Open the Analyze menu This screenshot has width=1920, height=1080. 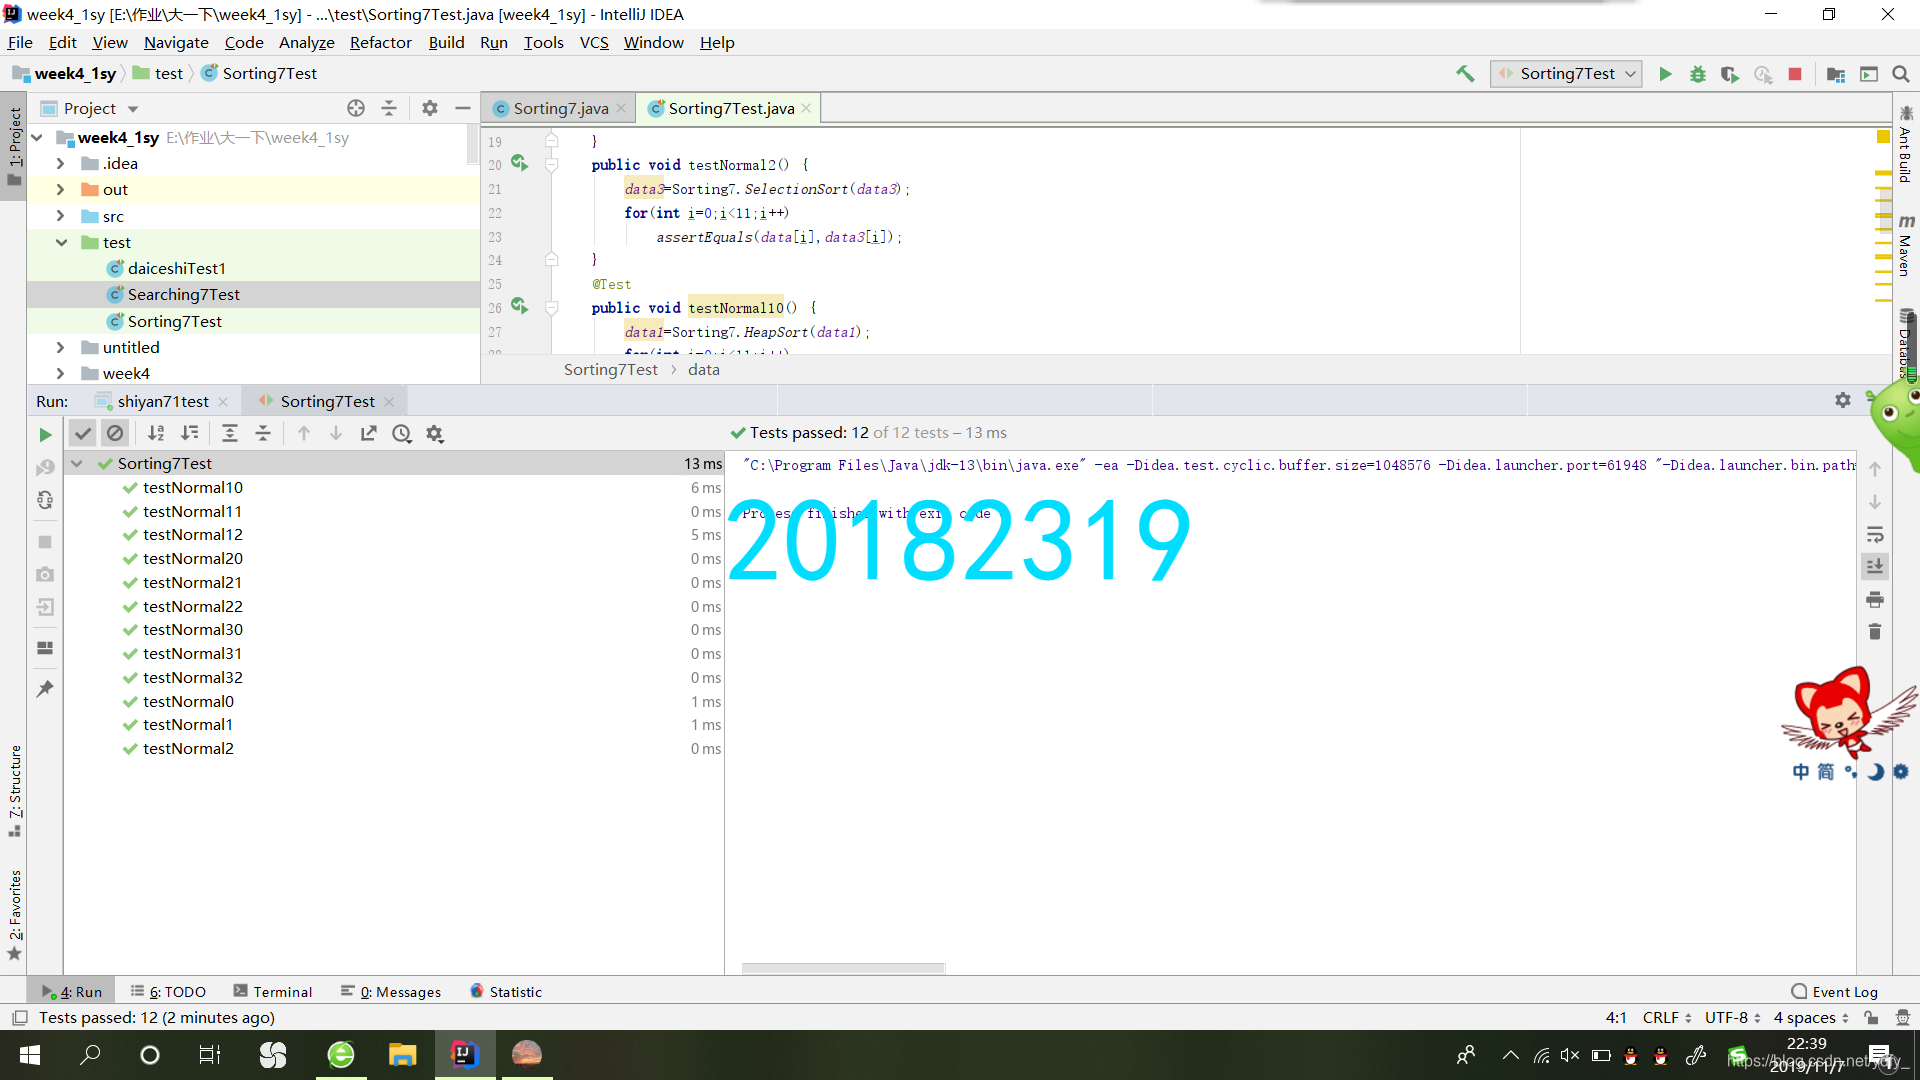(x=306, y=42)
